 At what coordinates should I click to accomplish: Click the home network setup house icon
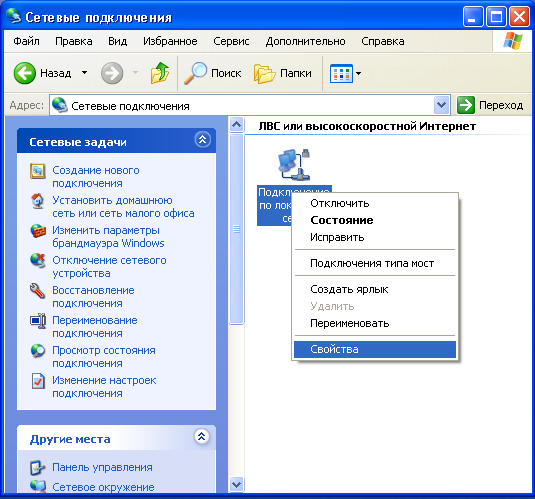(38, 201)
